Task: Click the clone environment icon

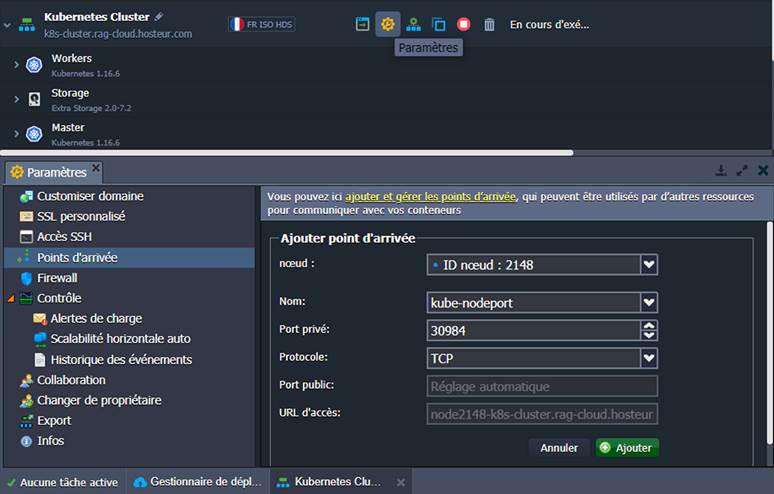Action: (x=438, y=24)
